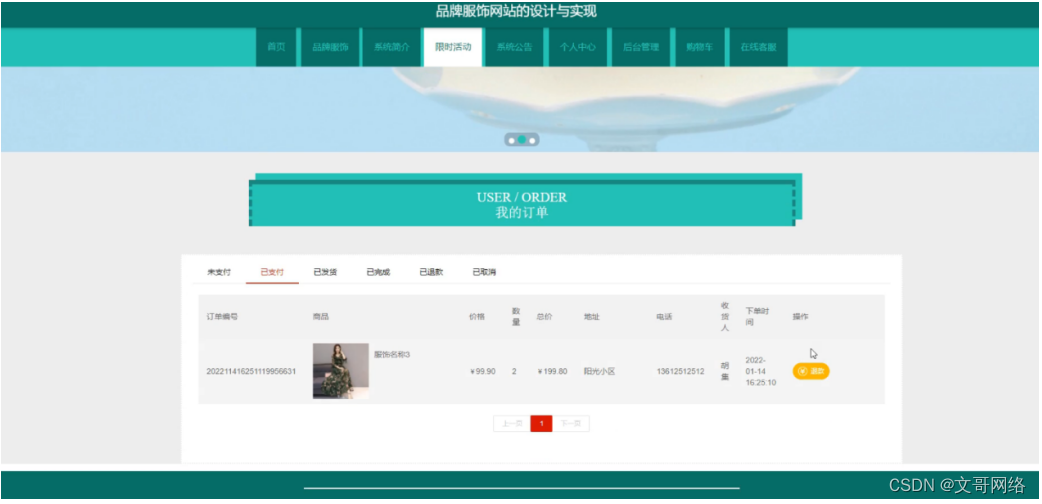
Task: Click the 价格 column header
Action: pyautogui.click(x=477, y=316)
